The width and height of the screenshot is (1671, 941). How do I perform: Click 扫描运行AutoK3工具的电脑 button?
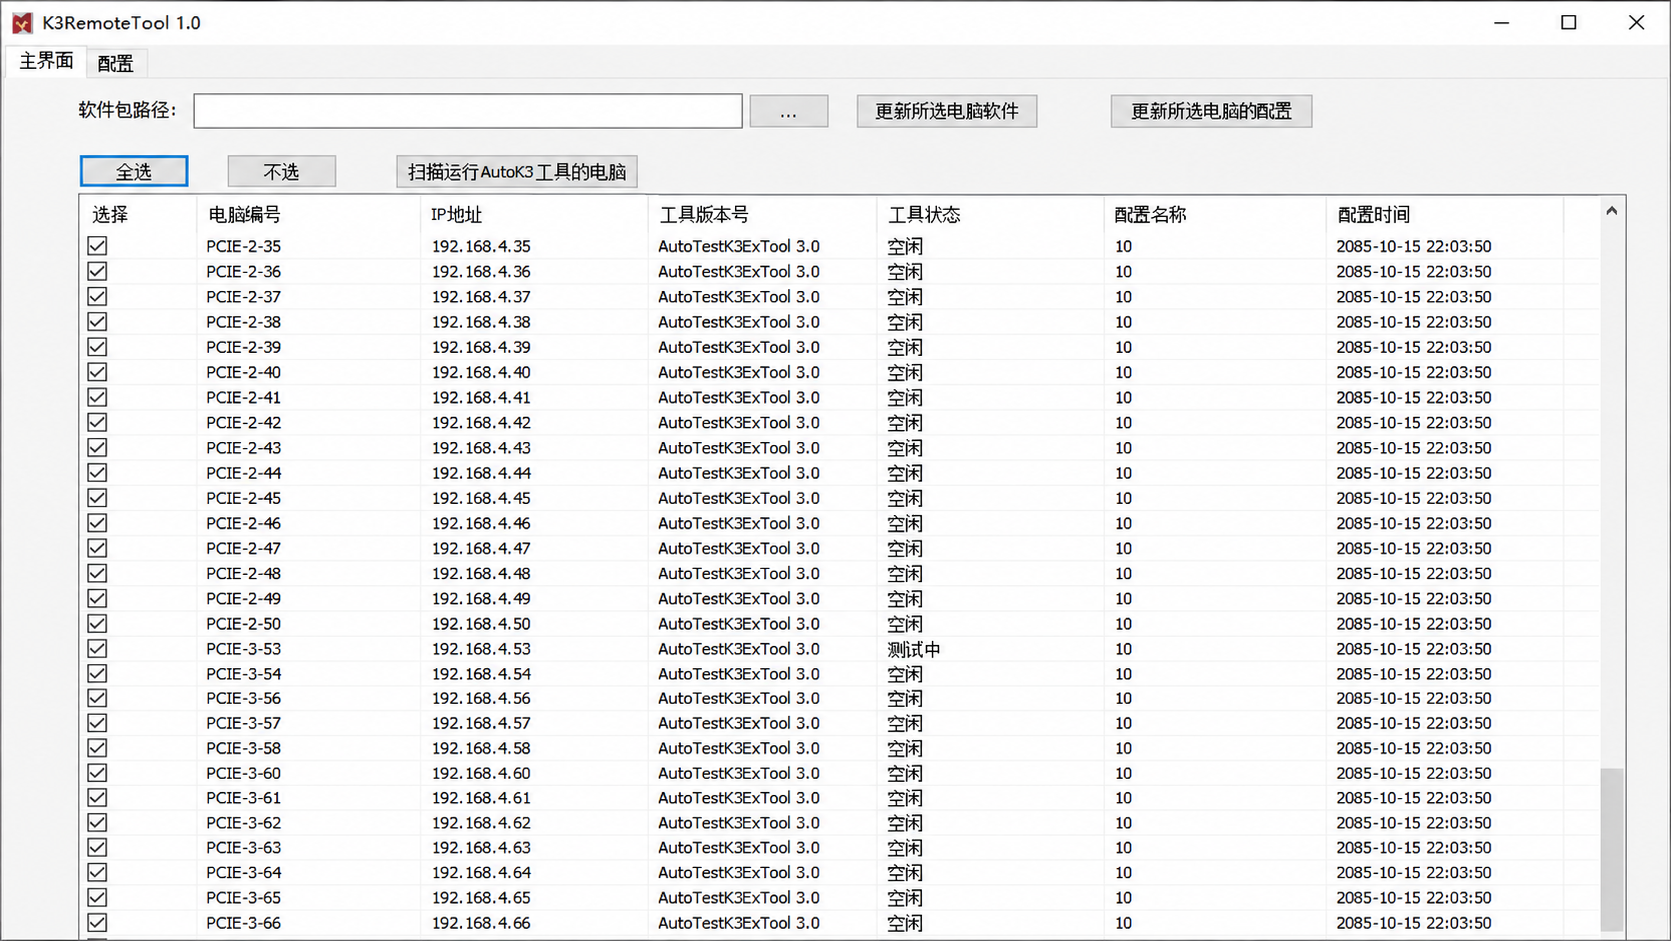(517, 171)
